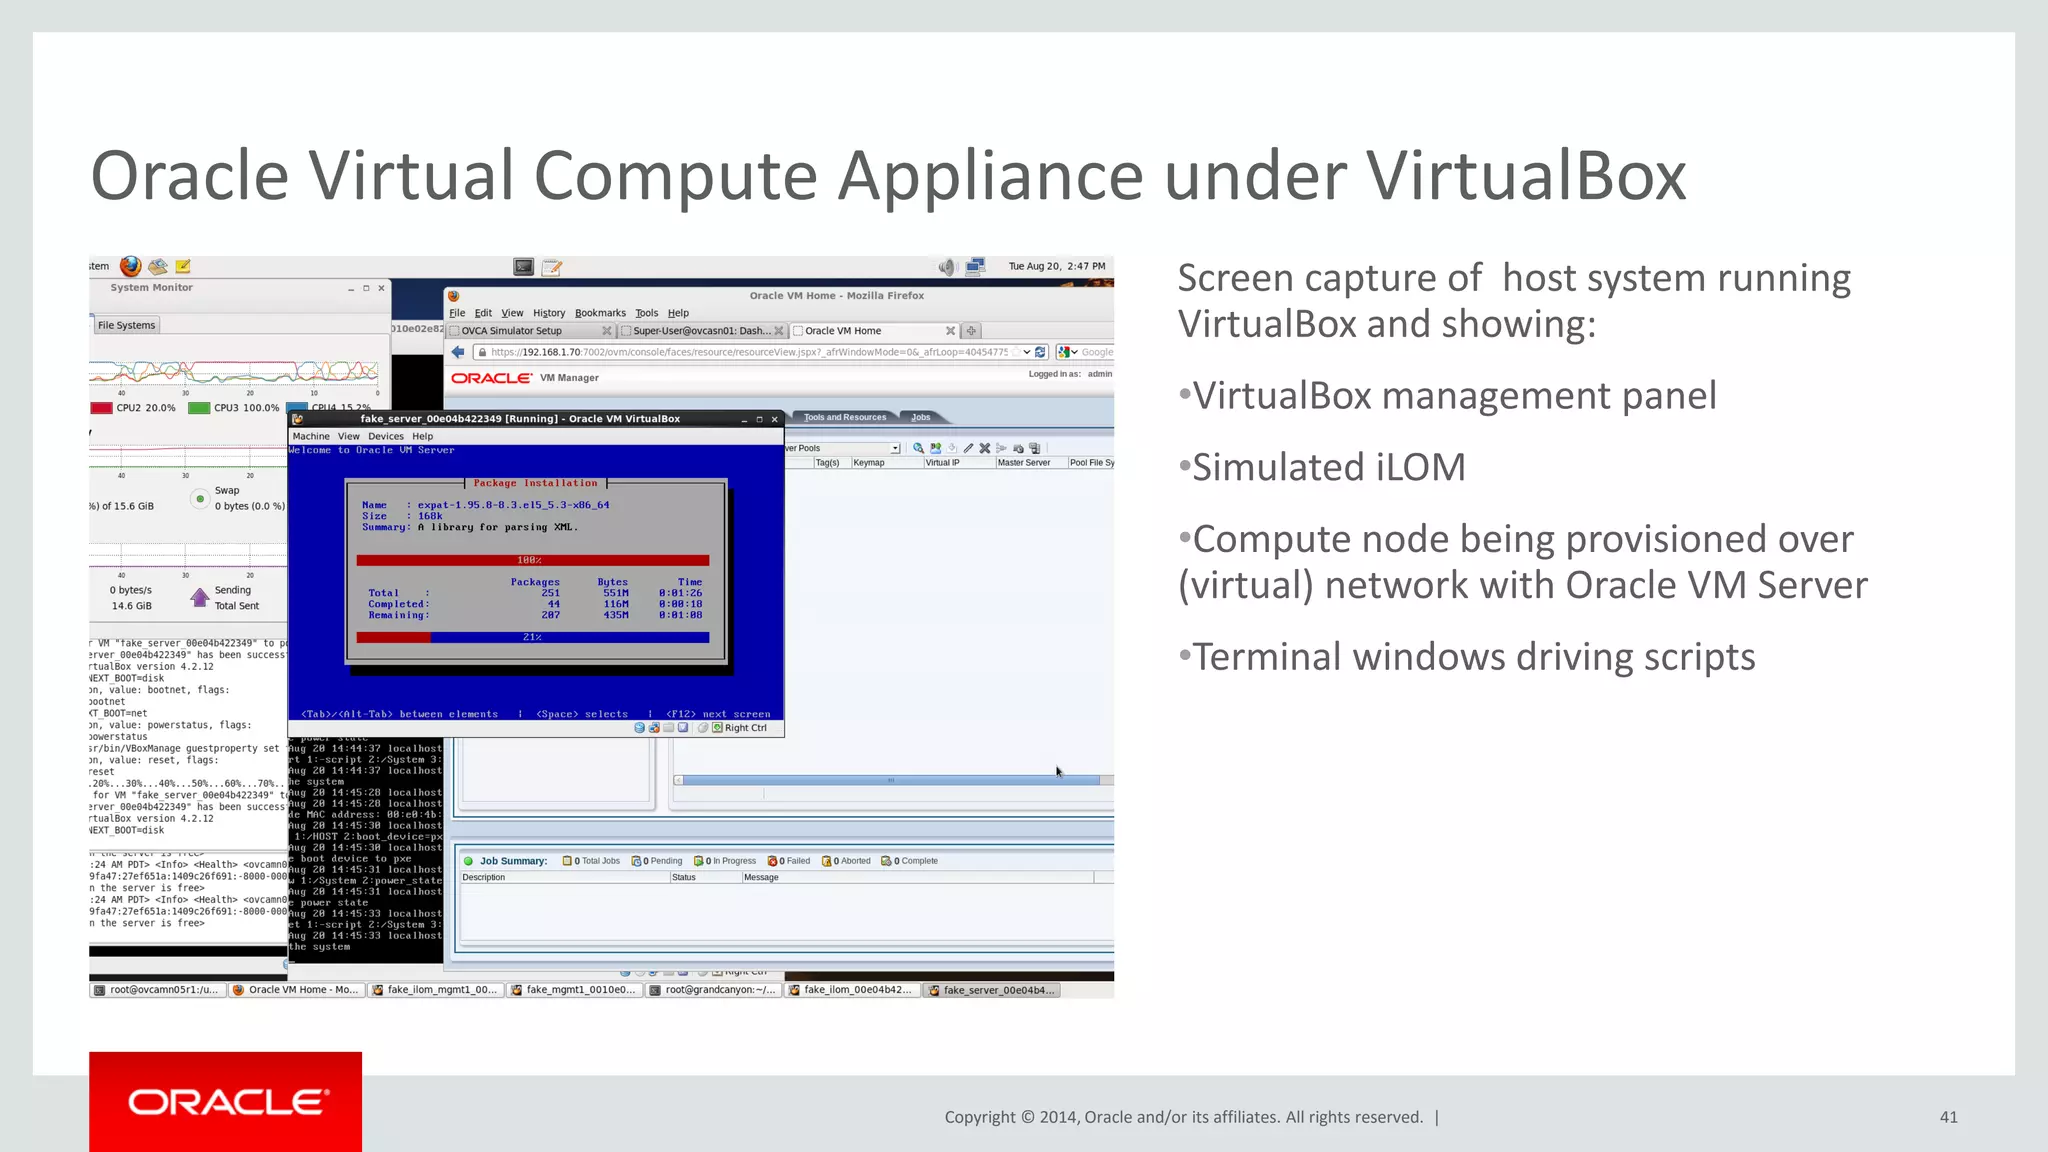Open the Jobs tab in VM Manager
The image size is (2048, 1152).
click(921, 417)
